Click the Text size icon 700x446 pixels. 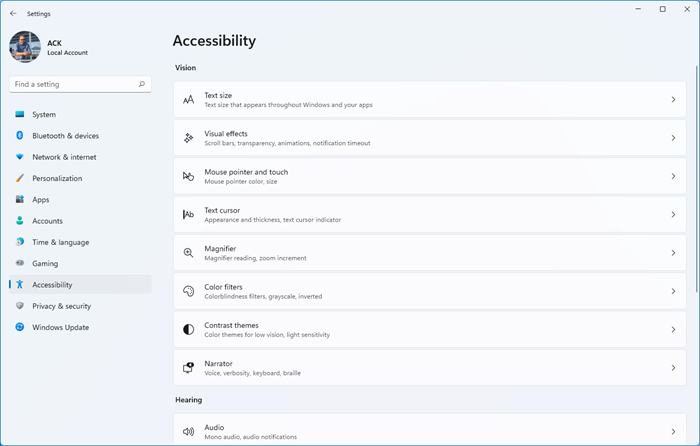(x=188, y=100)
